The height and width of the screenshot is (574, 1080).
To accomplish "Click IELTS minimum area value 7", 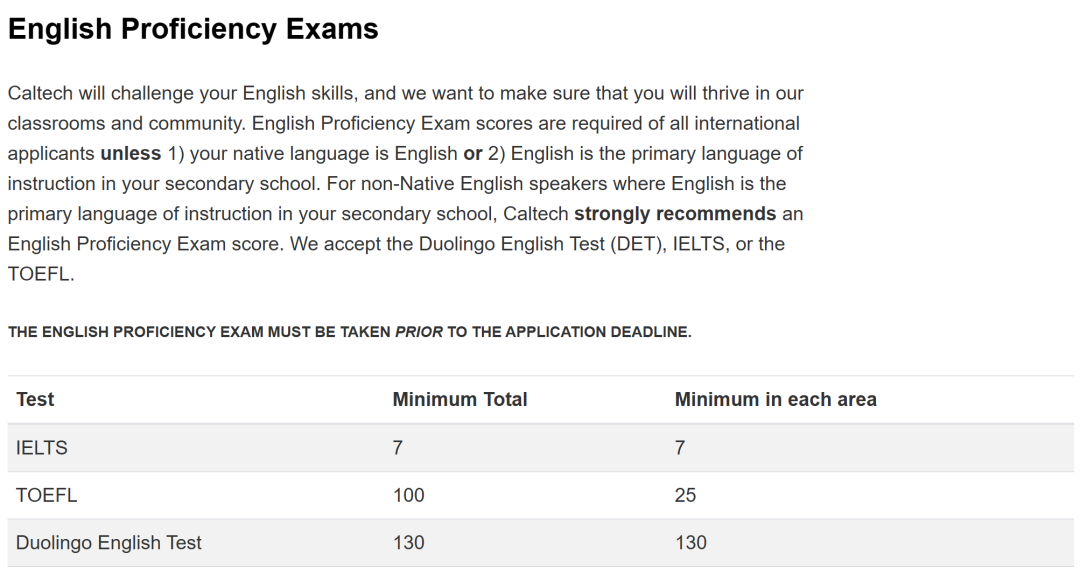I will point(680,448).
